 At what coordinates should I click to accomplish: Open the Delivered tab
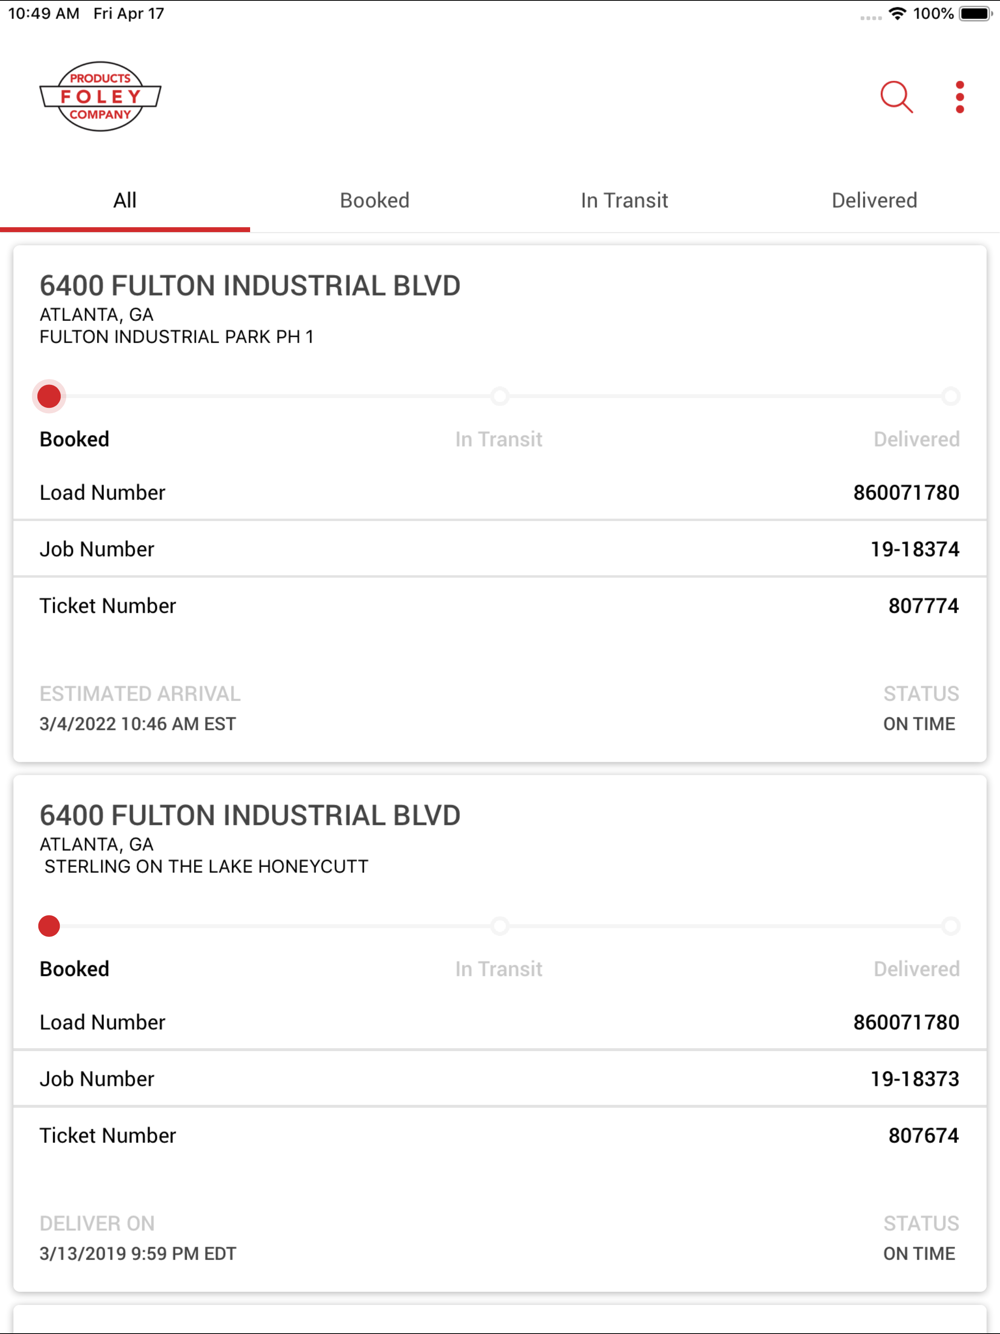(875, 200)
